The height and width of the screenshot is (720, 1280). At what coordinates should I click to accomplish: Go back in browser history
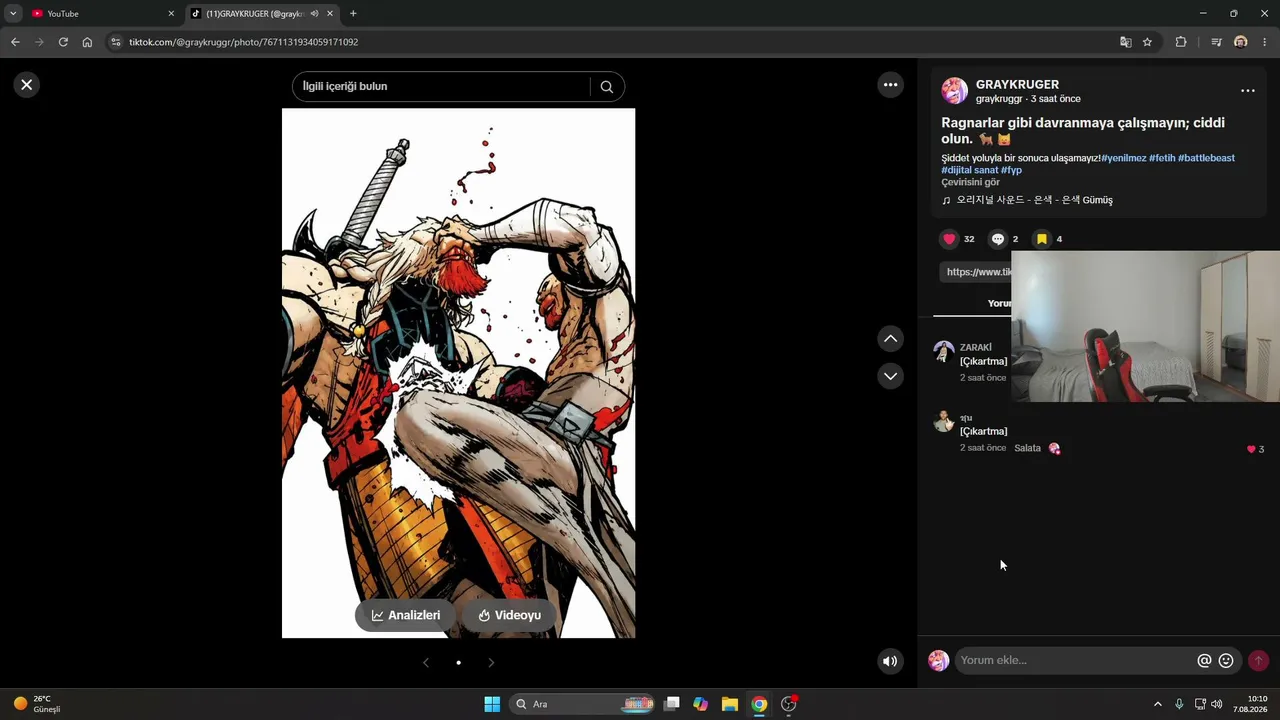point(15,42)
